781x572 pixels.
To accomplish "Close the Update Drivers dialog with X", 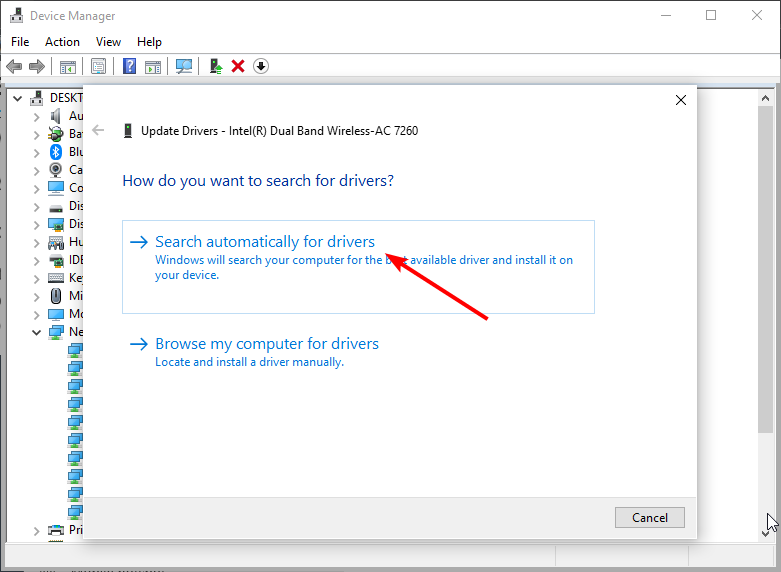I will [681, 100].
